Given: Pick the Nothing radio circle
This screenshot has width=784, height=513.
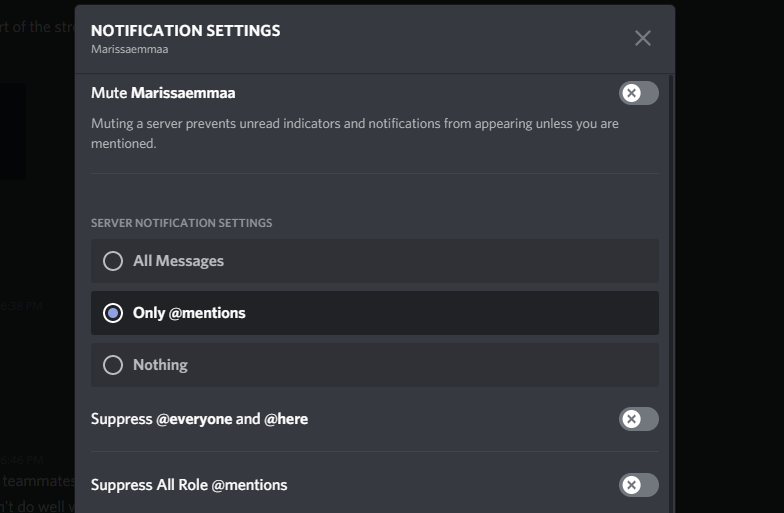Looking at the screenshot, I should pyautogui.click(x=113, y=365).
